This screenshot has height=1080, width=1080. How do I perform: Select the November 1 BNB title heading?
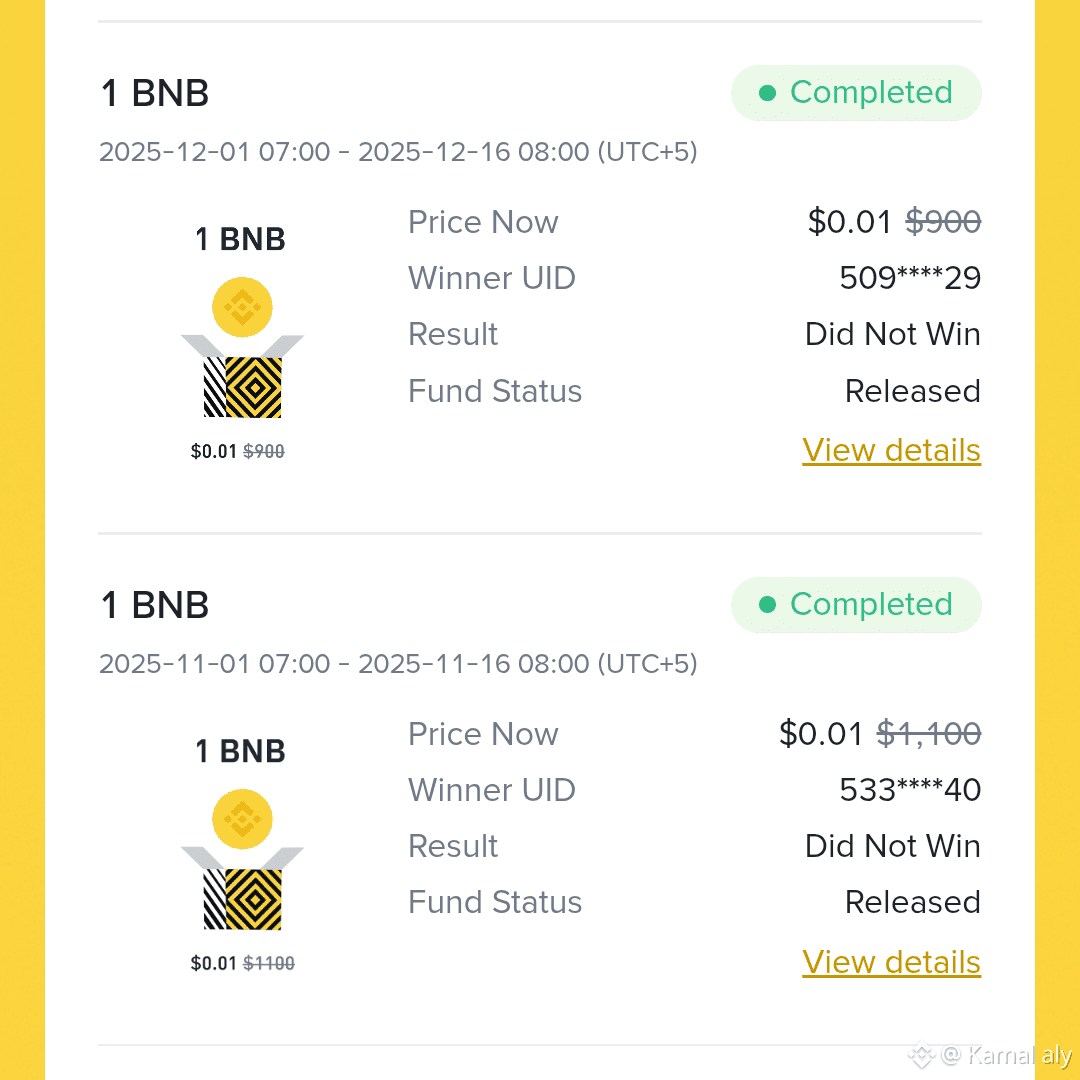(x=153, y=604)
